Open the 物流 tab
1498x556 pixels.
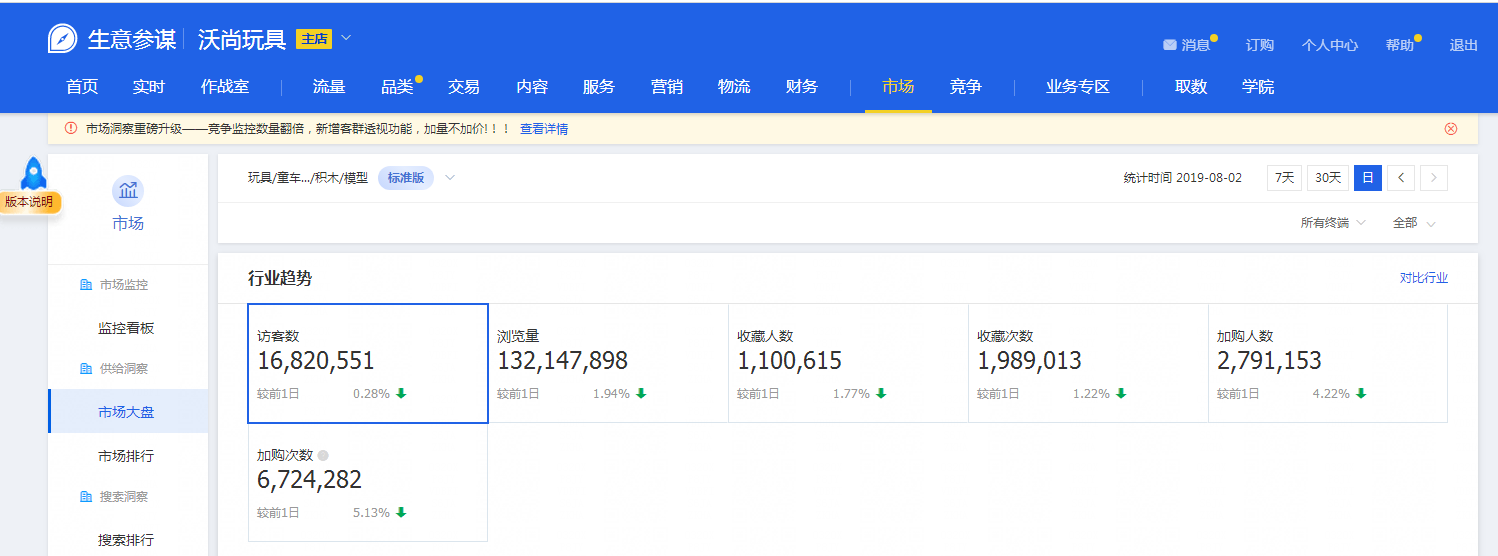[734, 87]
